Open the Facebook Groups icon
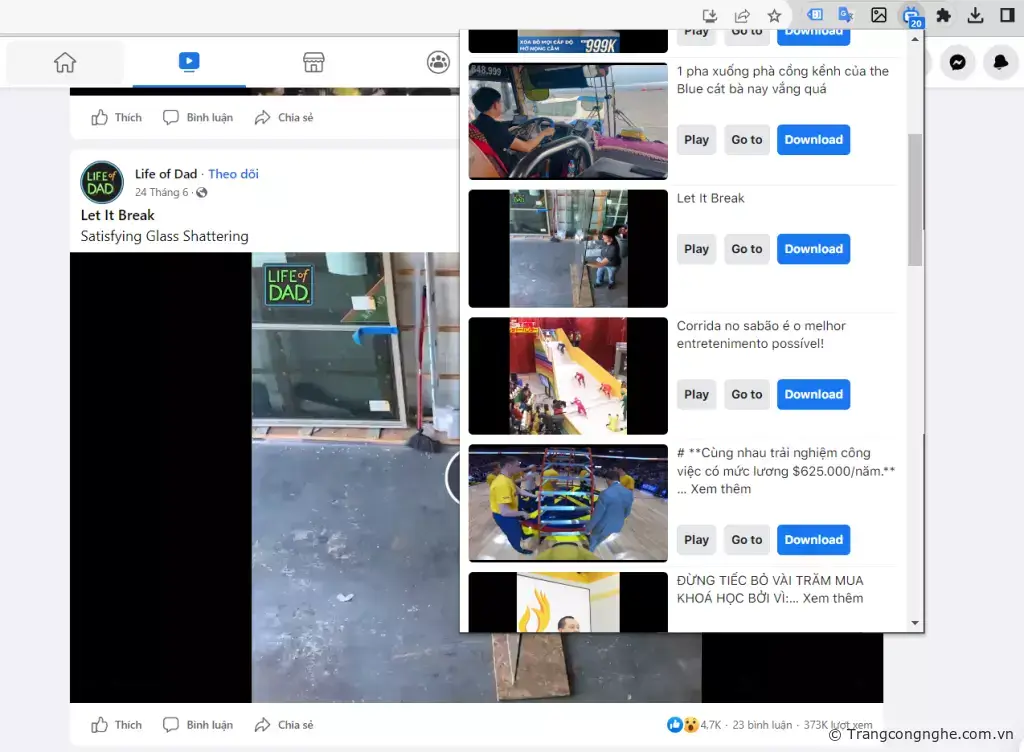The image size is (1024, 752). pos(438,63)
